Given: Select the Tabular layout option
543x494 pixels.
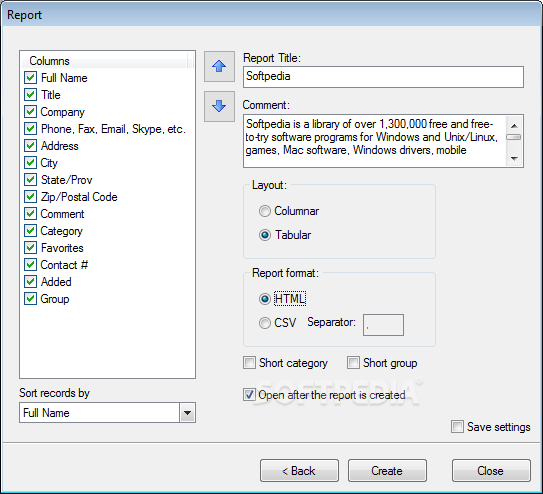Looking at the screenshot, I should pos(265,235).
